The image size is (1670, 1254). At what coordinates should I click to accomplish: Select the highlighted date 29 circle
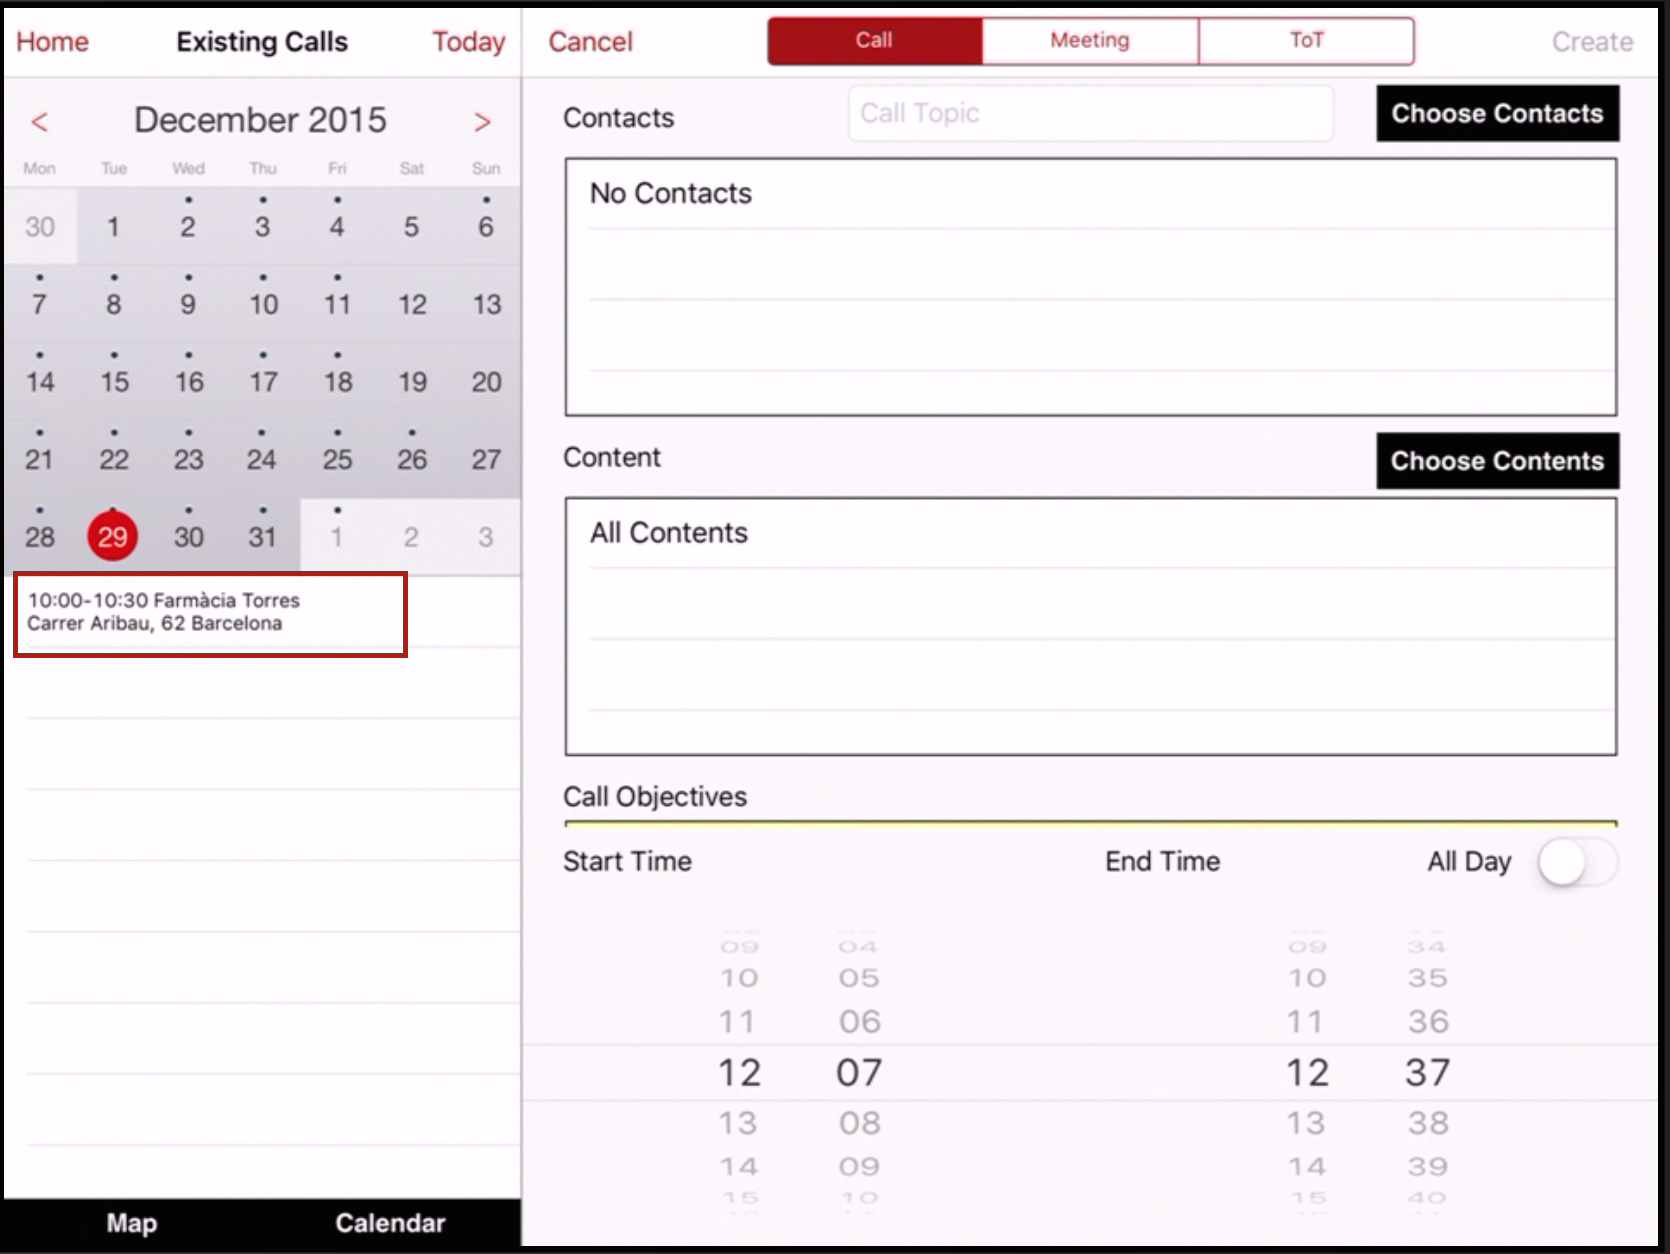click(x=113, y=537)
